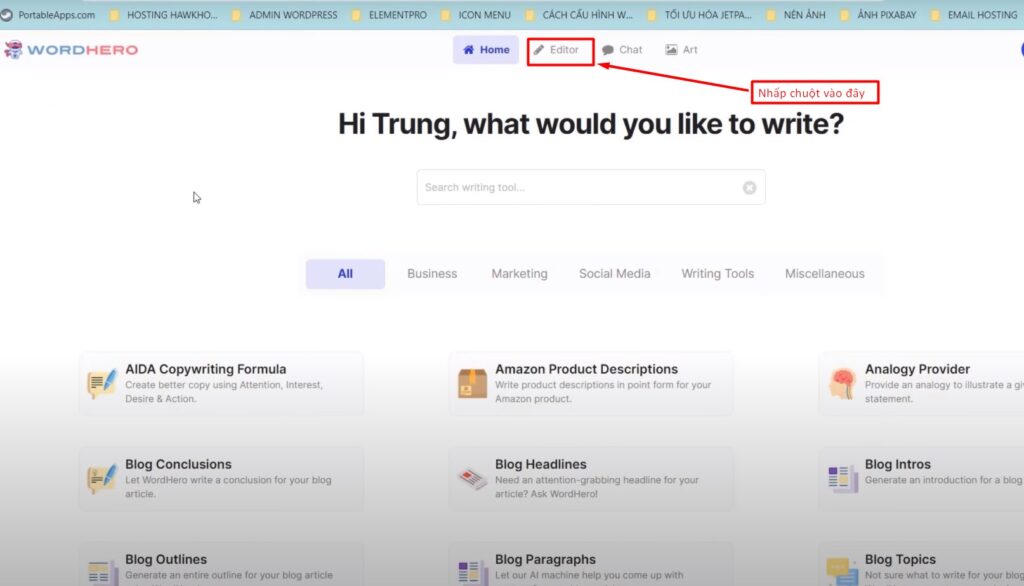Open Blog Headlines tool title
1024x586 pixels.
click(x=541, y=464)
